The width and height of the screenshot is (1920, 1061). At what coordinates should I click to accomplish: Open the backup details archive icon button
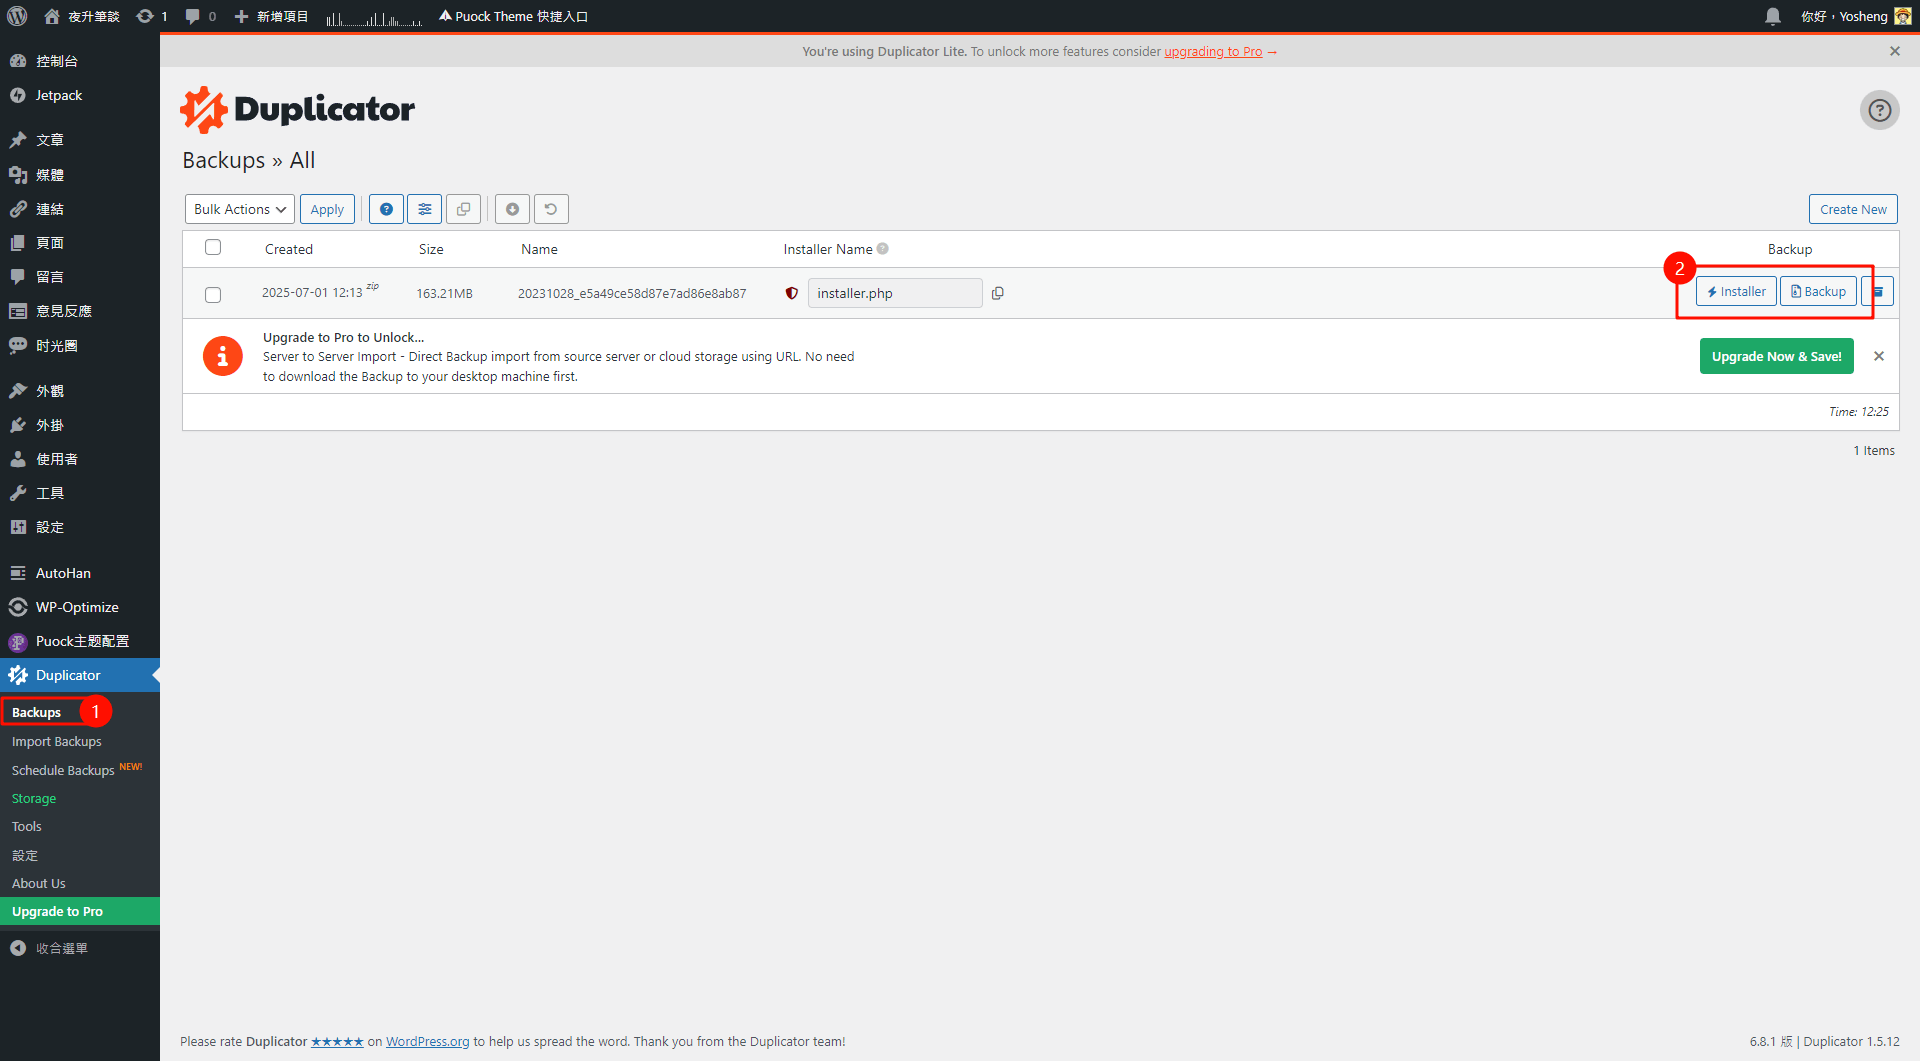pos(1879,292)
